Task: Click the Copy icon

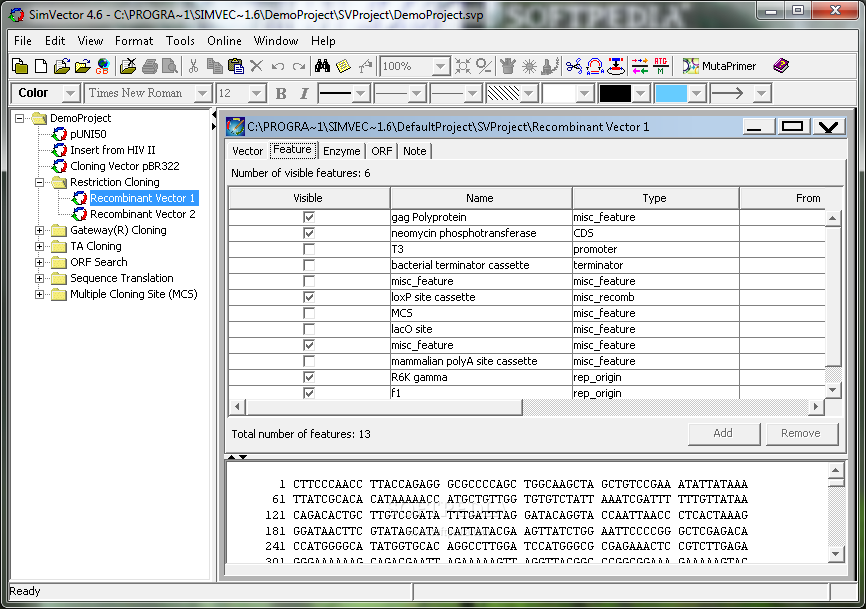Action: point(214,66)
